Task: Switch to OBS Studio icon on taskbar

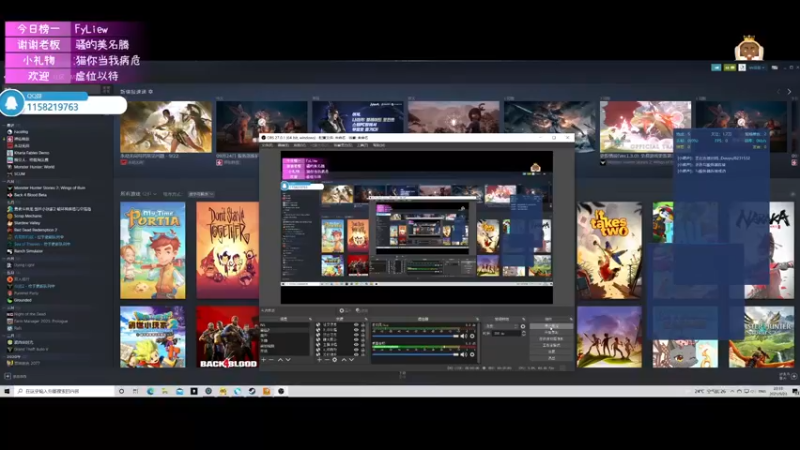Action: (281, 391)
